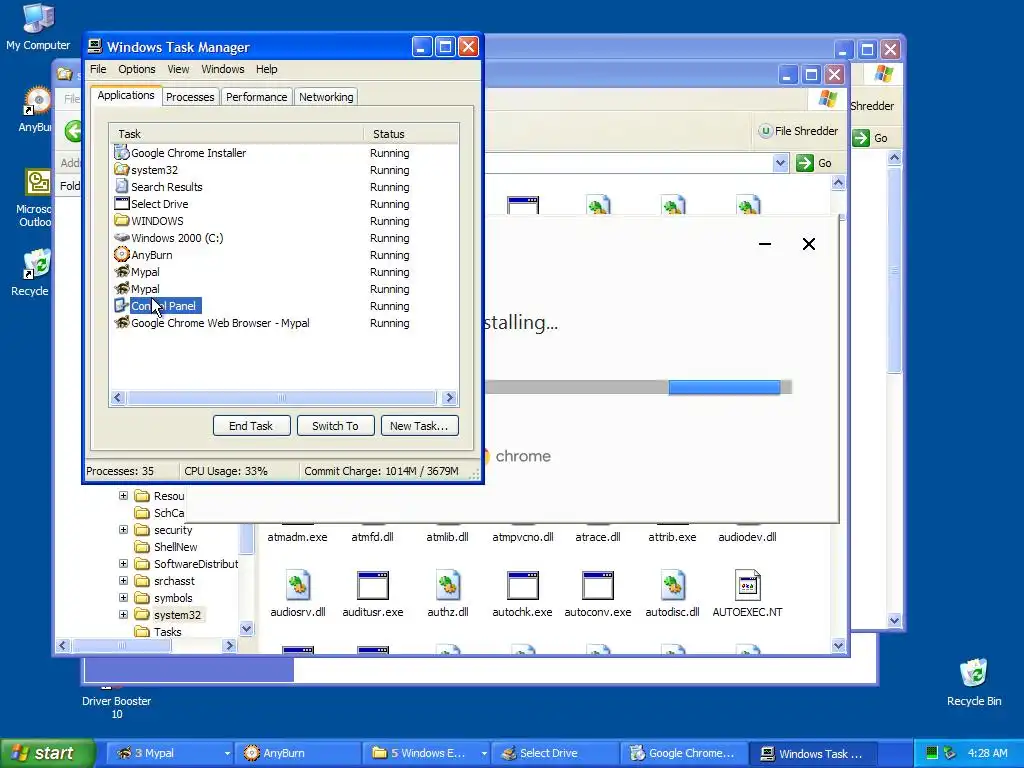Screen dimensions: 1024x768
Task: Switch to the Processes tab
Action: pyautogui.click(x=190, y=97)
